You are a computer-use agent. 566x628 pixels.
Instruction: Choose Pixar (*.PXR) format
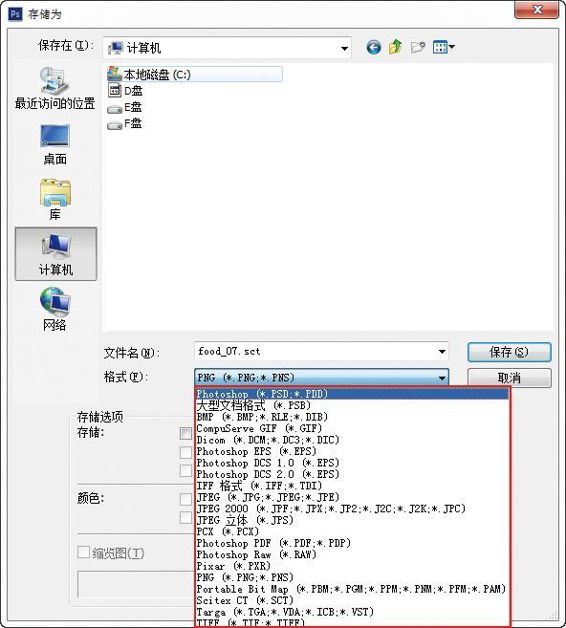(352, 566)
